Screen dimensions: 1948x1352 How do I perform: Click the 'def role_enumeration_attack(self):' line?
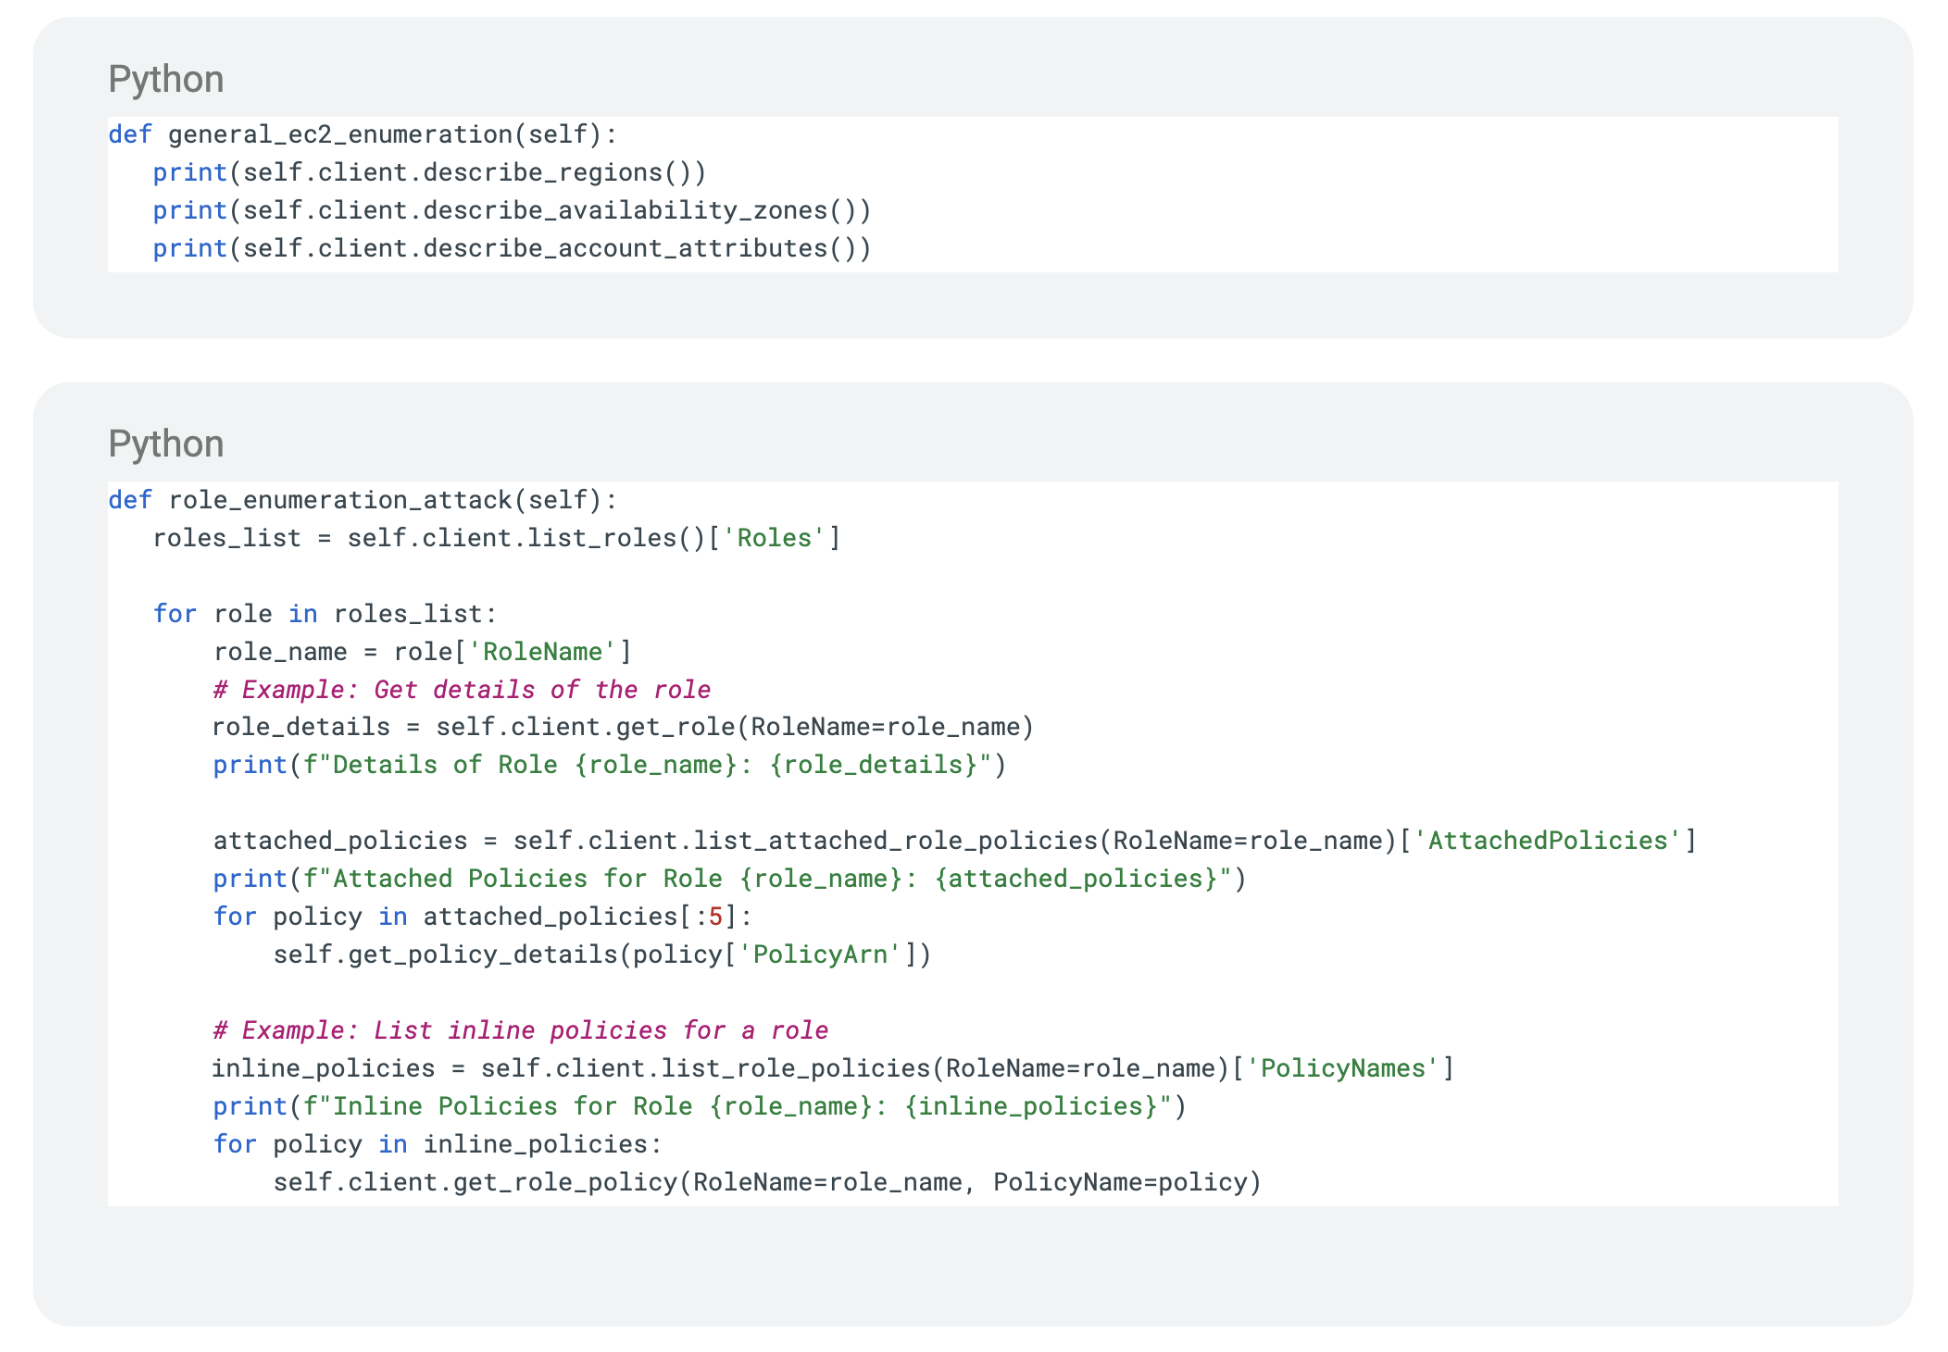click(x=363, y=500)
